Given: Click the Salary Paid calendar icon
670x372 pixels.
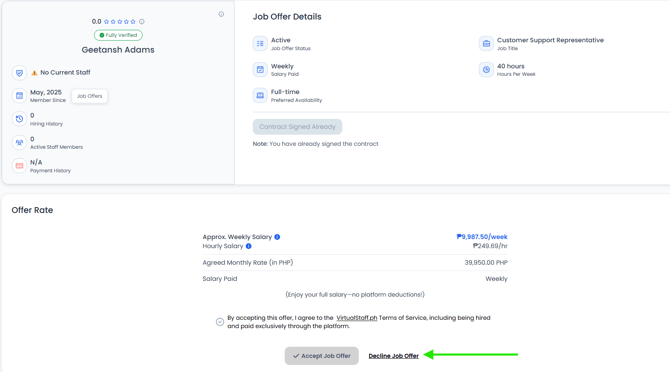Looking at the screenshot, I should (x=260, y=70).
